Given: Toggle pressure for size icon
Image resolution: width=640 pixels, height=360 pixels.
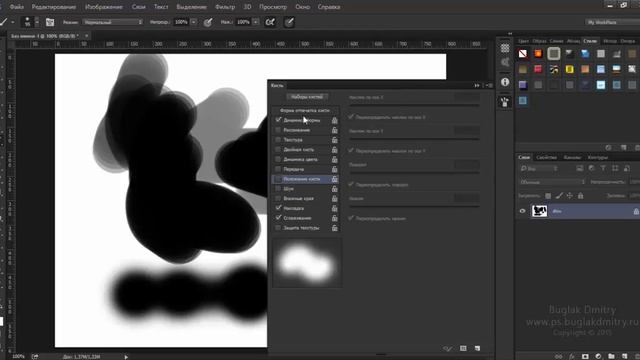Looking at the screenshot, I should (289, 22).
